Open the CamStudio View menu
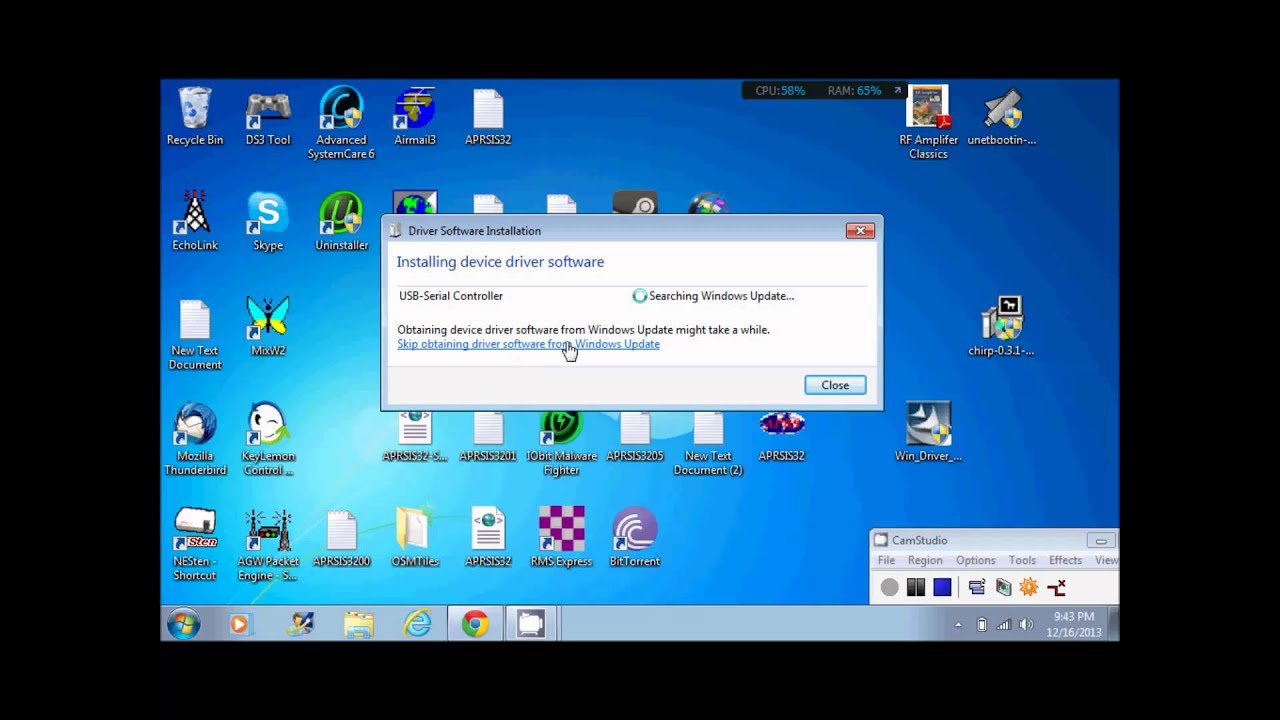1280x720 pixels. pos(1106,560)
